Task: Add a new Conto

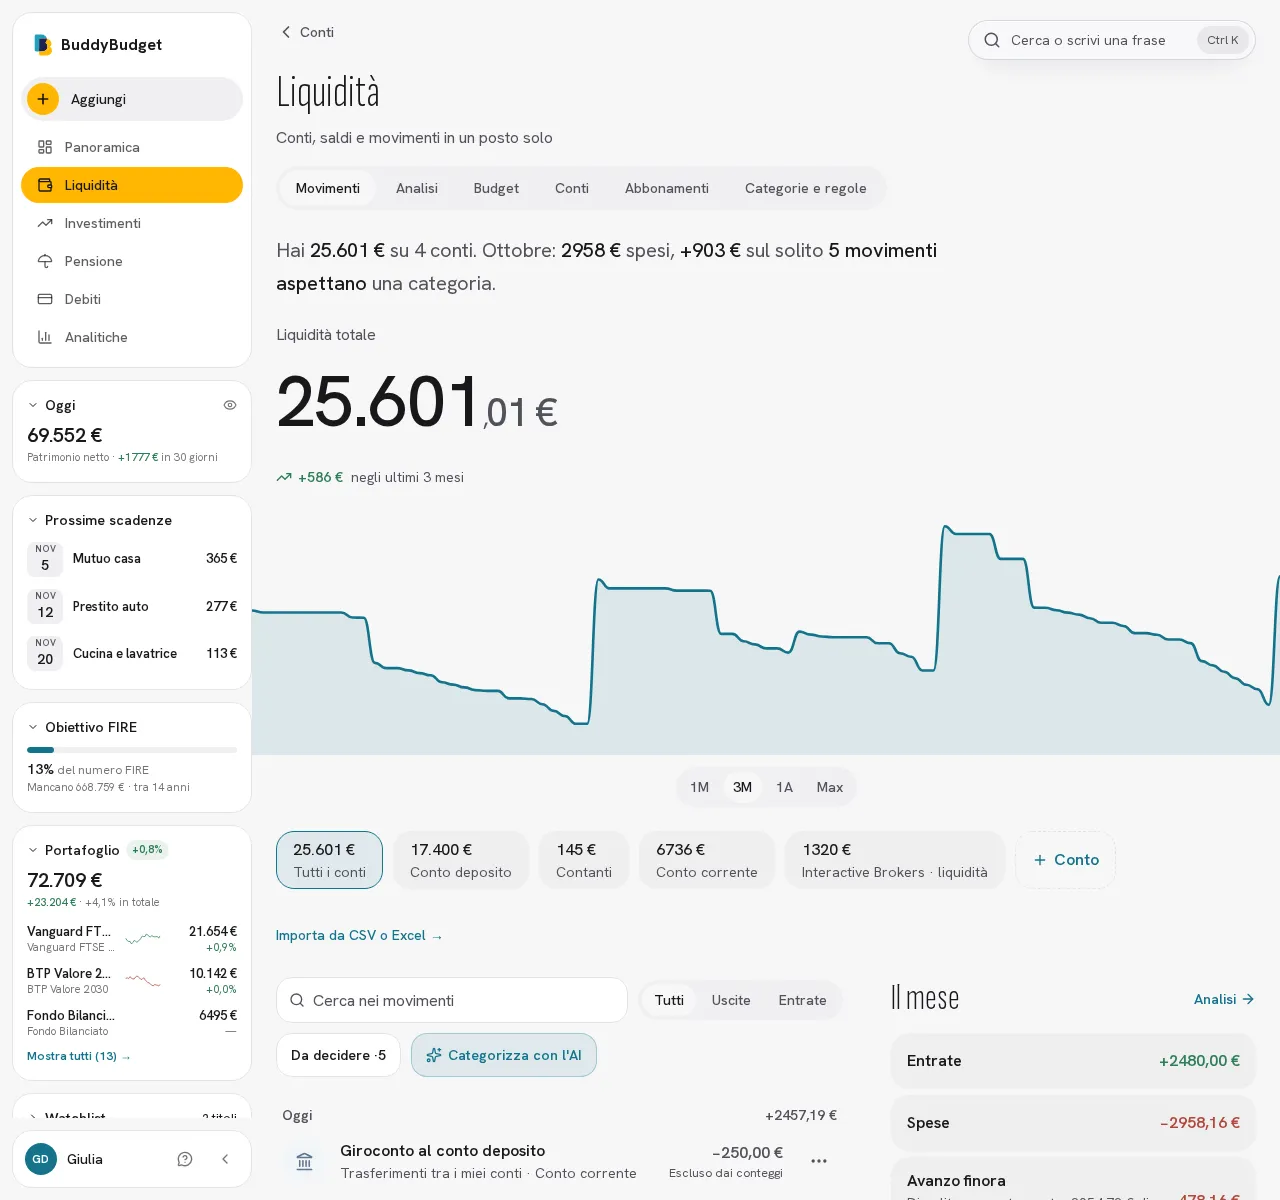Action: pyautogui.click(x=1066, y=860)
